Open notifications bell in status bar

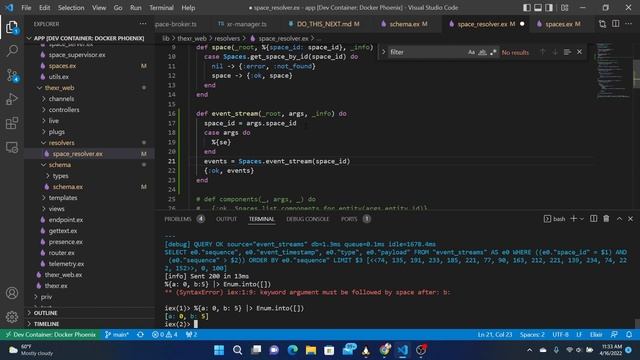629,335
